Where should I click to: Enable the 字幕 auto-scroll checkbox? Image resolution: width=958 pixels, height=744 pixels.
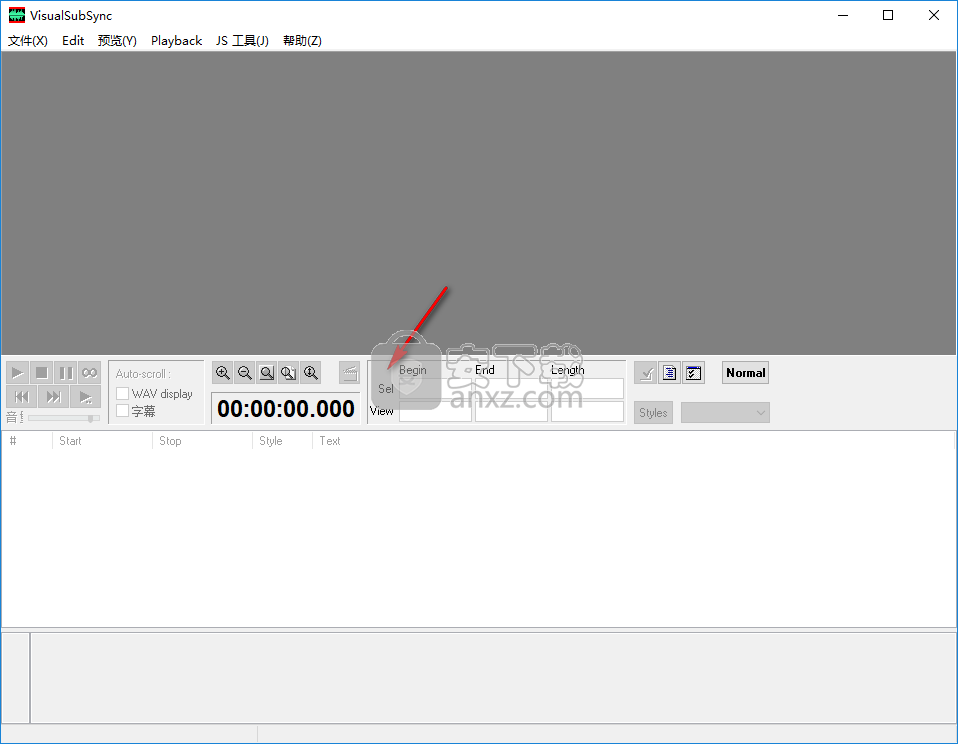[122, 410]
